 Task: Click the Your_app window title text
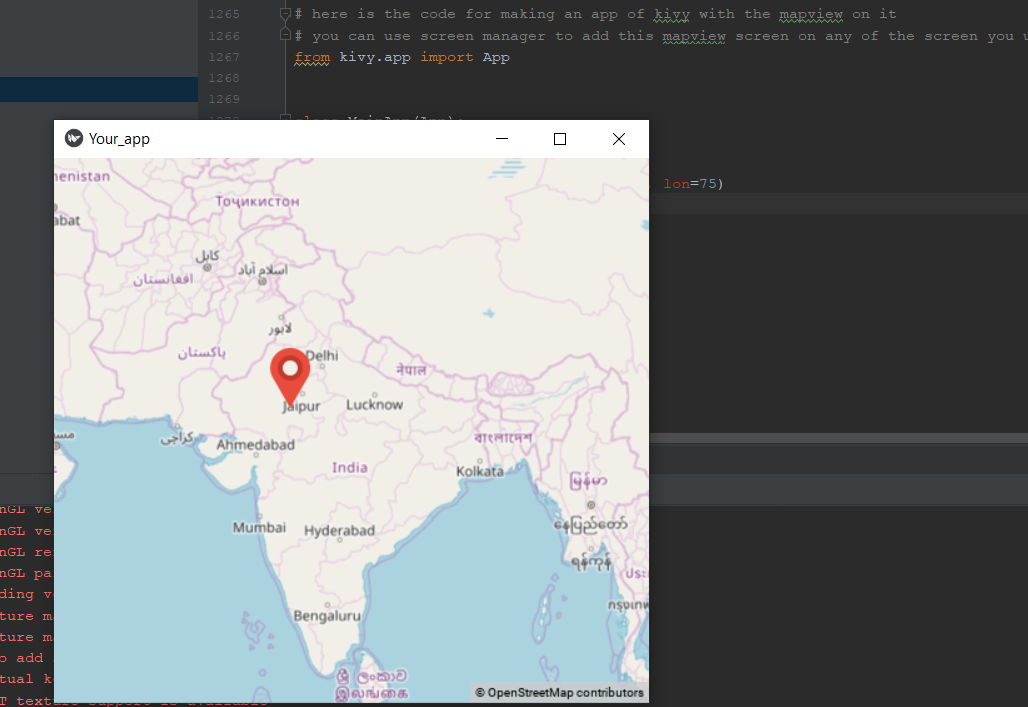click(119, 139)
